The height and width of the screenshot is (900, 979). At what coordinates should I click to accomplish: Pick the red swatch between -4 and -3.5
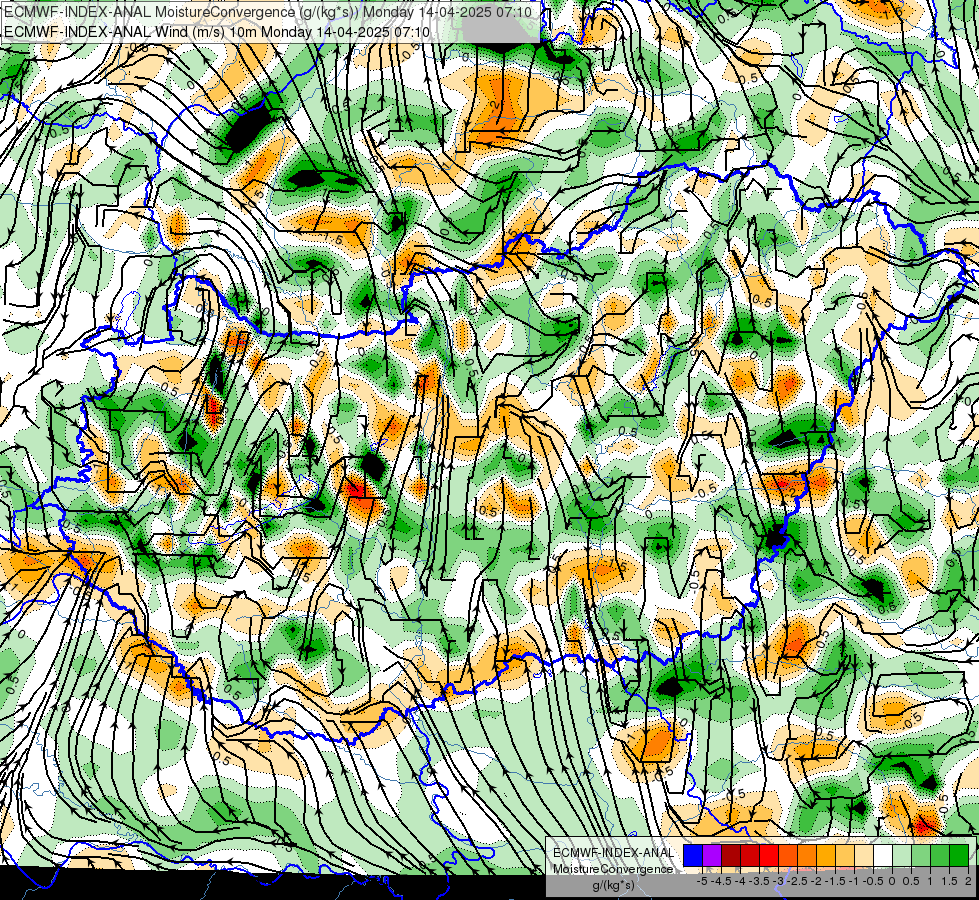pyautogui.click(x=750, y=855)
